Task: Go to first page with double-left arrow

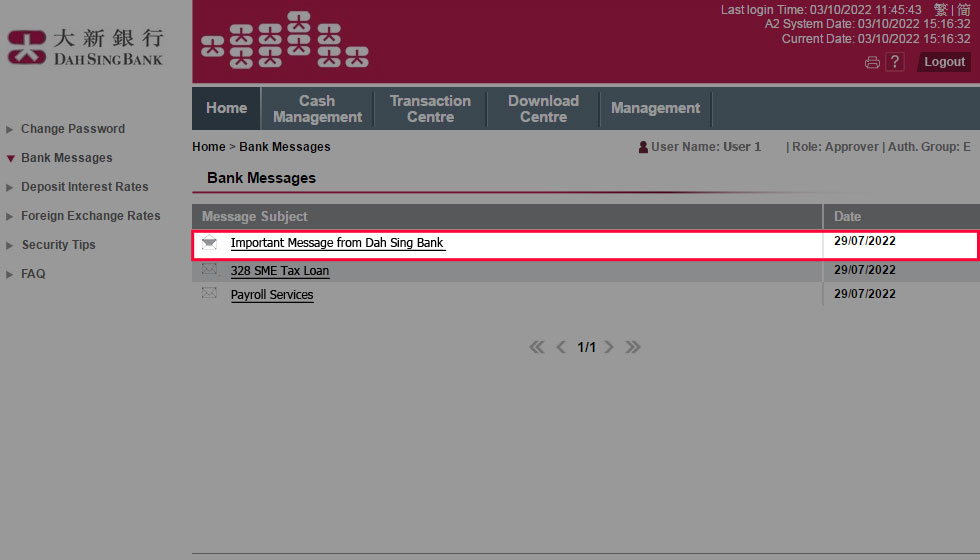Action: click(x=536, y=347)
